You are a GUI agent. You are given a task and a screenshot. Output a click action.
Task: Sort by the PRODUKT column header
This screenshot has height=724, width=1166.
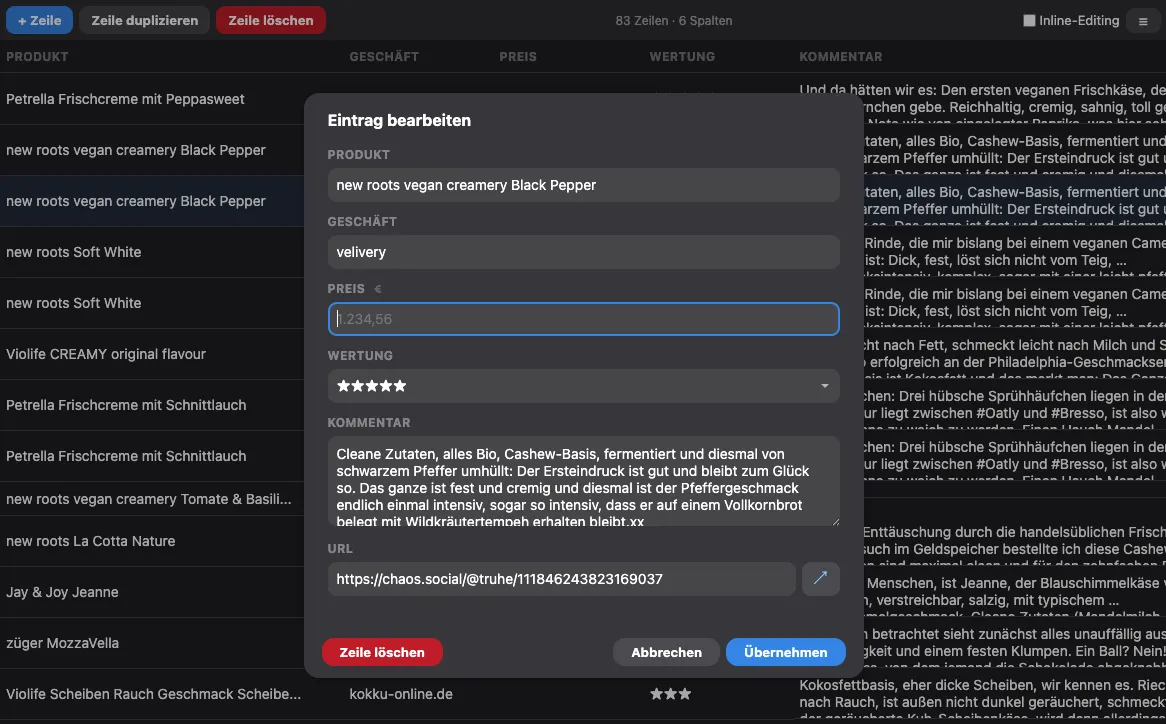(37, 57)
